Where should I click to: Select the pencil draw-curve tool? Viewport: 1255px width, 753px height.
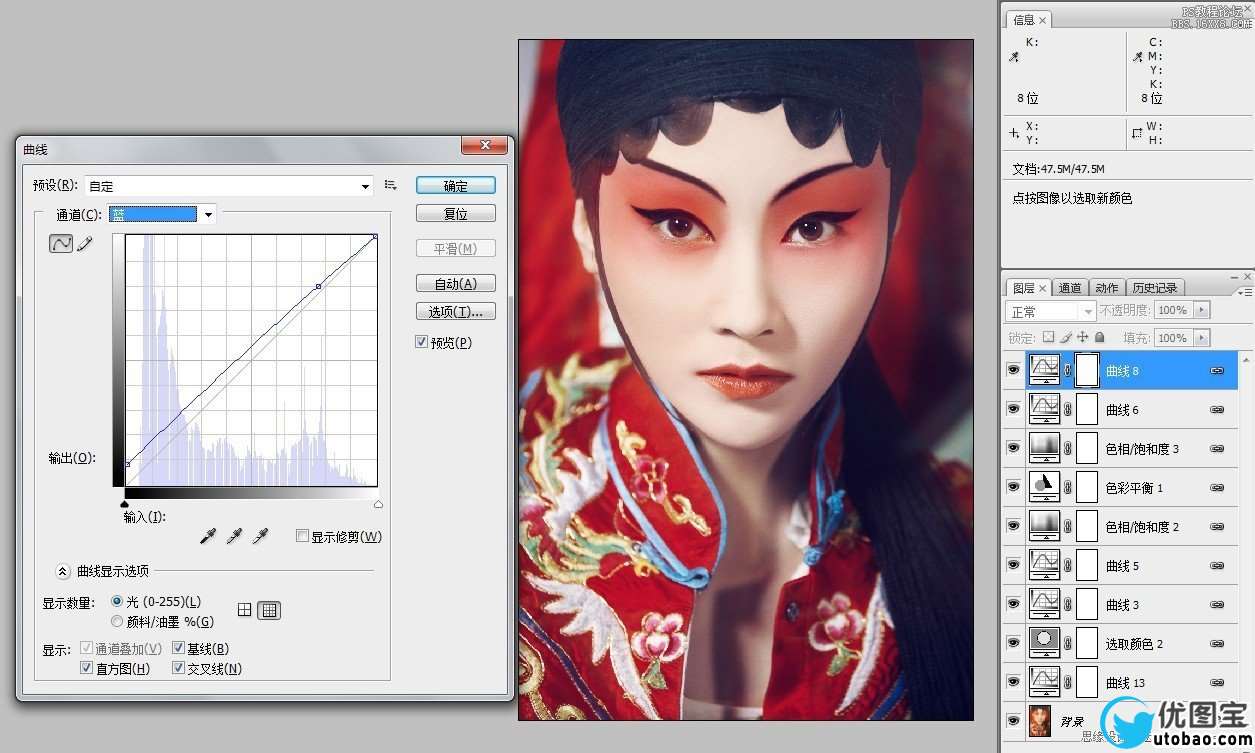[85, 243]
